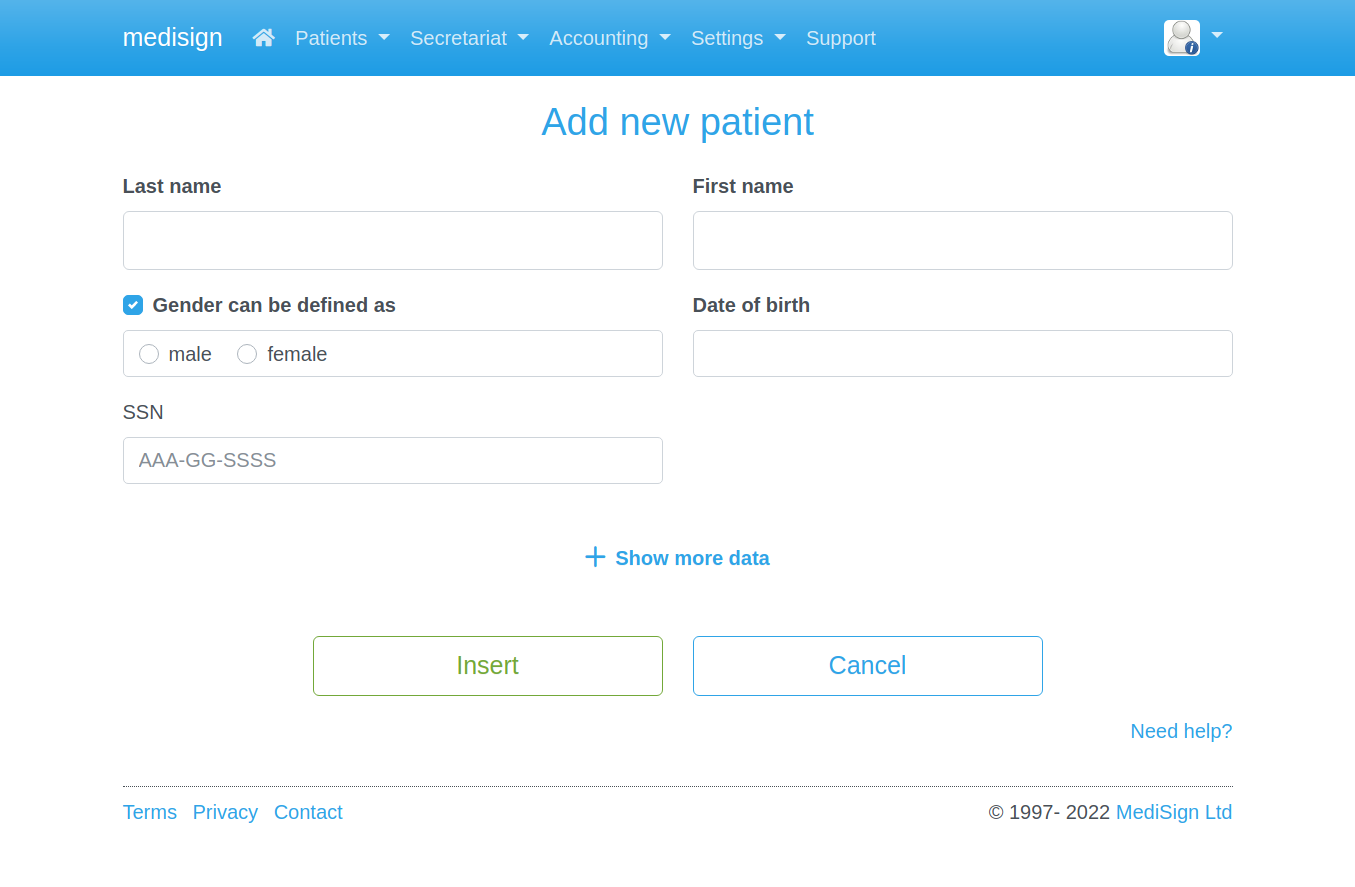
Task: Open the Need help? link
Action: click(x=1181, y=731)
